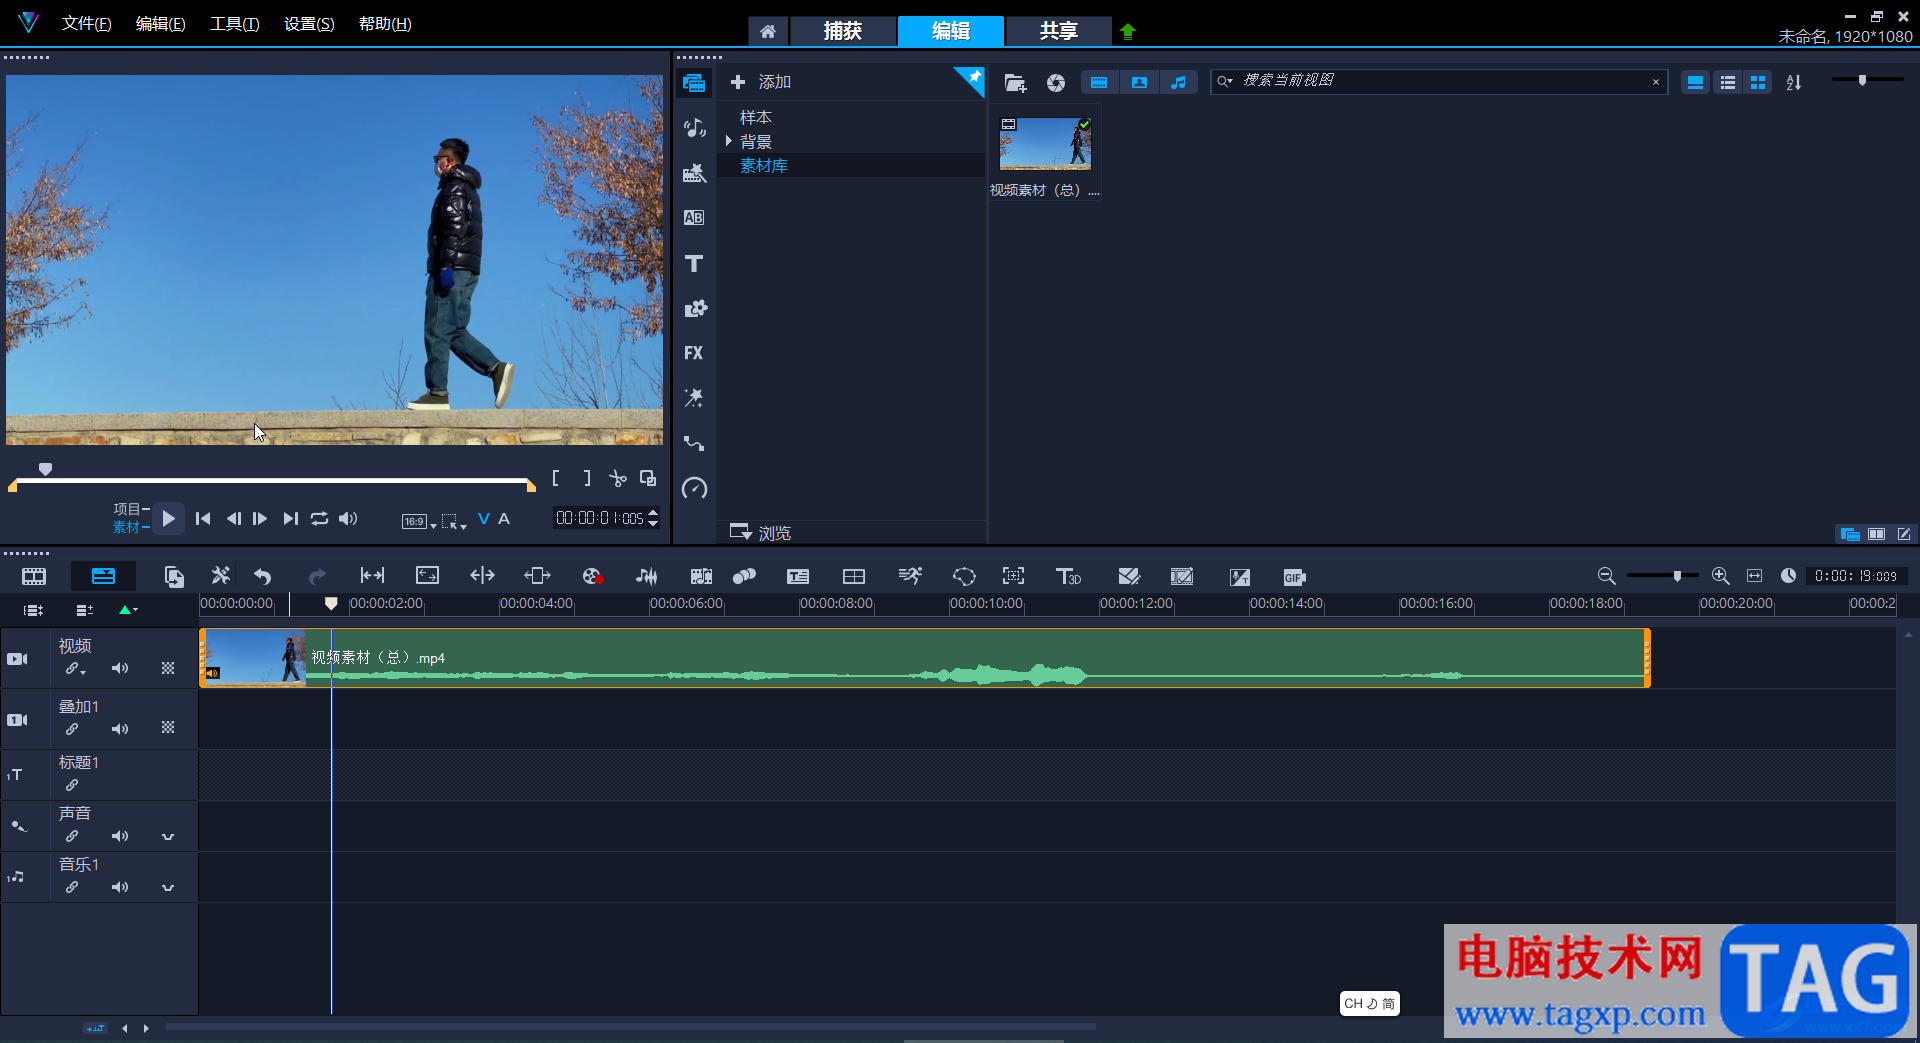
Task: Toggle show videos filter in library
Action: click(1099, 82)
